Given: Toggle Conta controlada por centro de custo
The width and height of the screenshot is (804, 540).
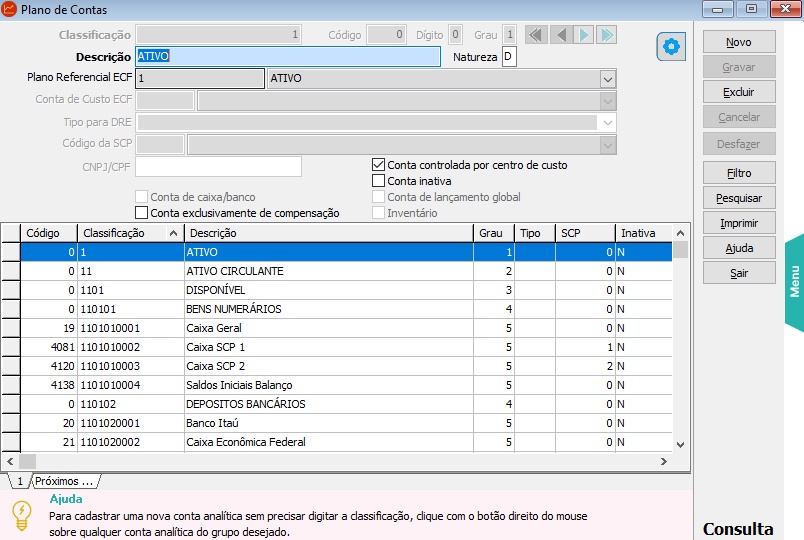Looking at the screenshot, I should pyautogui.click(x=378, y=165).
